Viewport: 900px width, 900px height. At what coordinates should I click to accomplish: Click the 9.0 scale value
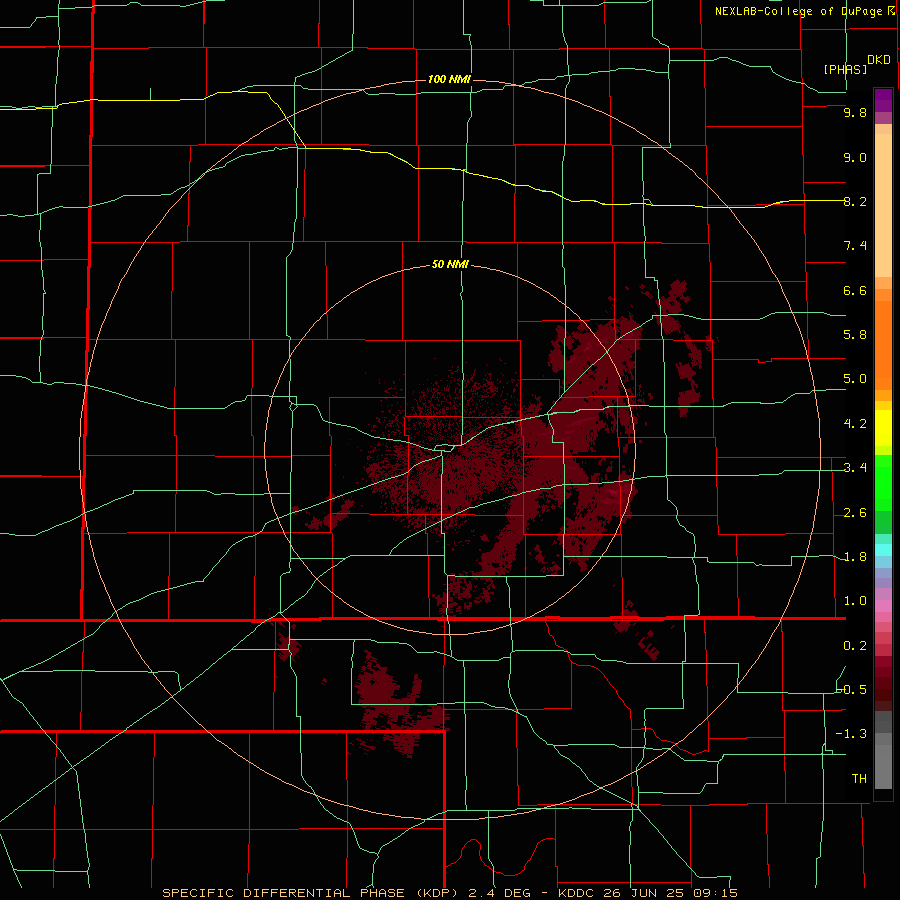tap(855, 158)
